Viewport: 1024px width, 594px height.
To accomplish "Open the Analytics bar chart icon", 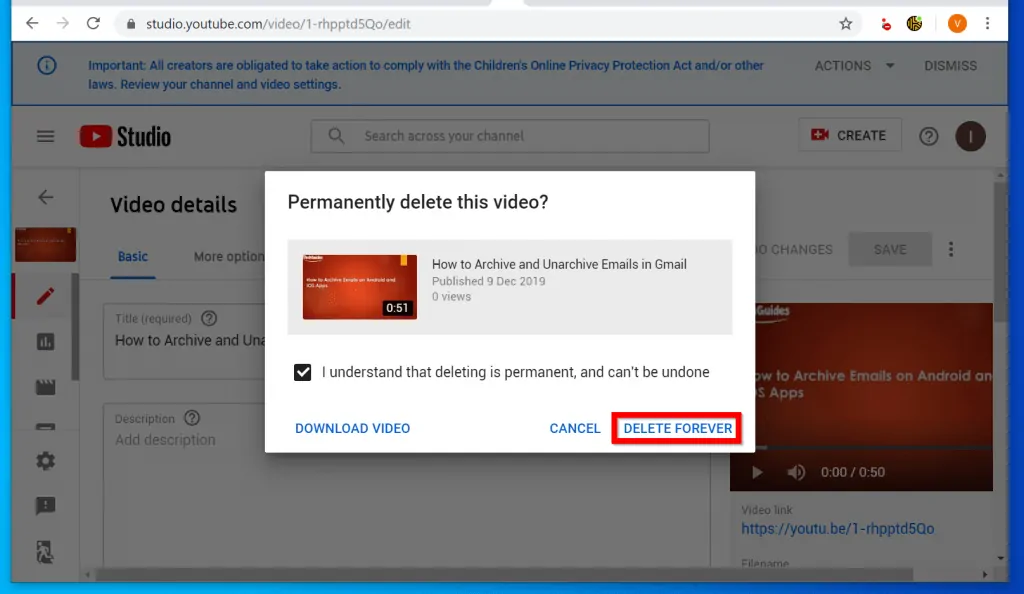I will click(45, 342).
